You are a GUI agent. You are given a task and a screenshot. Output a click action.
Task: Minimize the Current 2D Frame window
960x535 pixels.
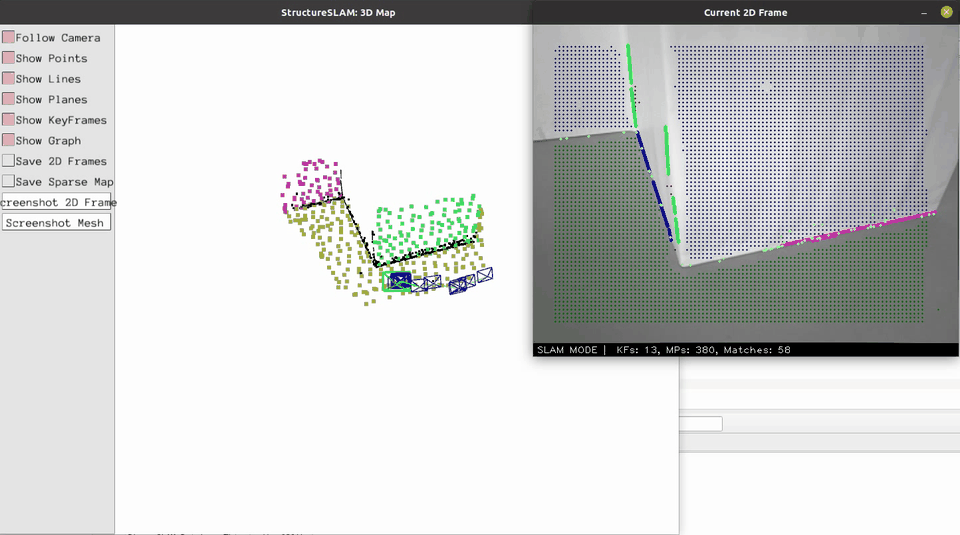[924, 13]
